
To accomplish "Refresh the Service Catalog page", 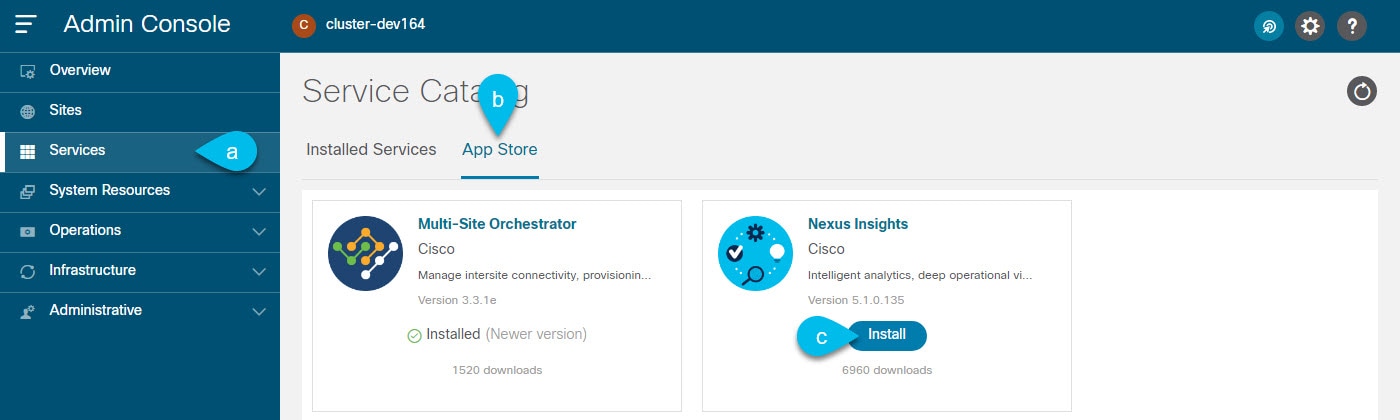I will pos(1362,93).
